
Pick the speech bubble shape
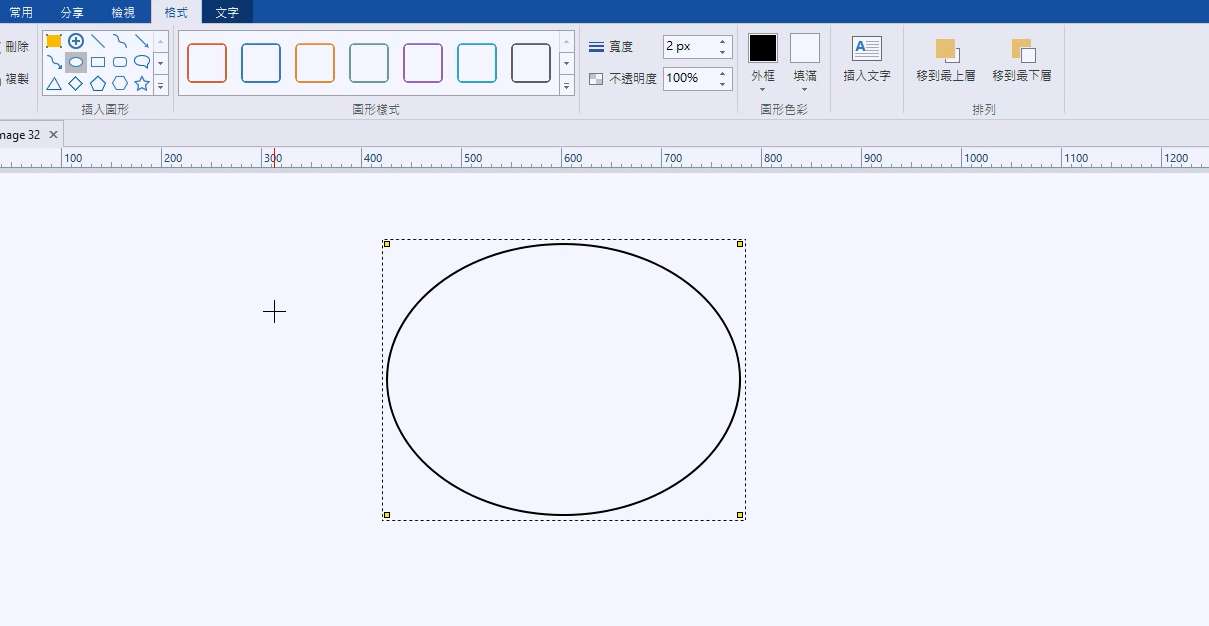142,62
